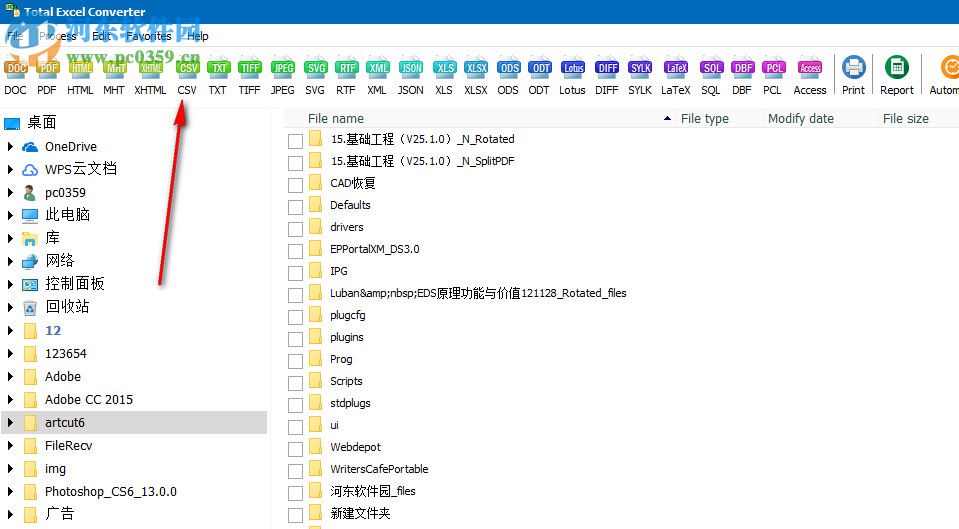Open the Edit menu
959x529 pixels.
click(x=102, y=36)
